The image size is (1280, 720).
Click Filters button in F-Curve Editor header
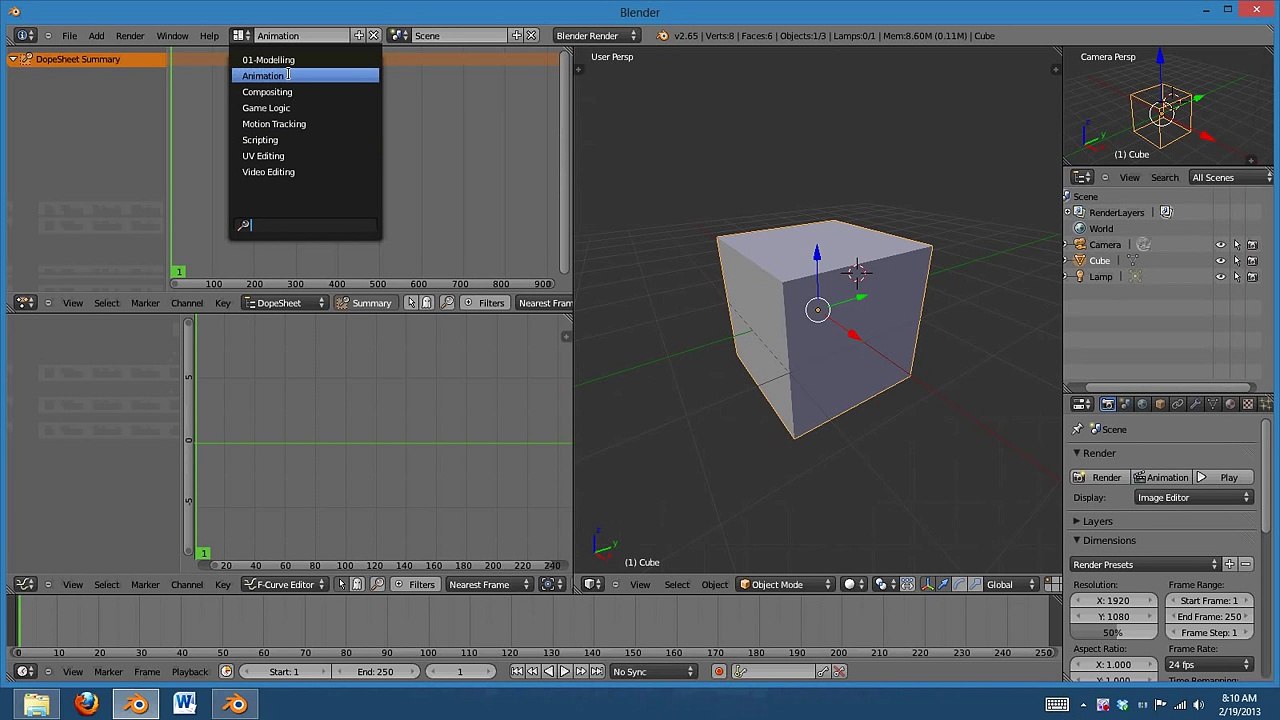414,584
